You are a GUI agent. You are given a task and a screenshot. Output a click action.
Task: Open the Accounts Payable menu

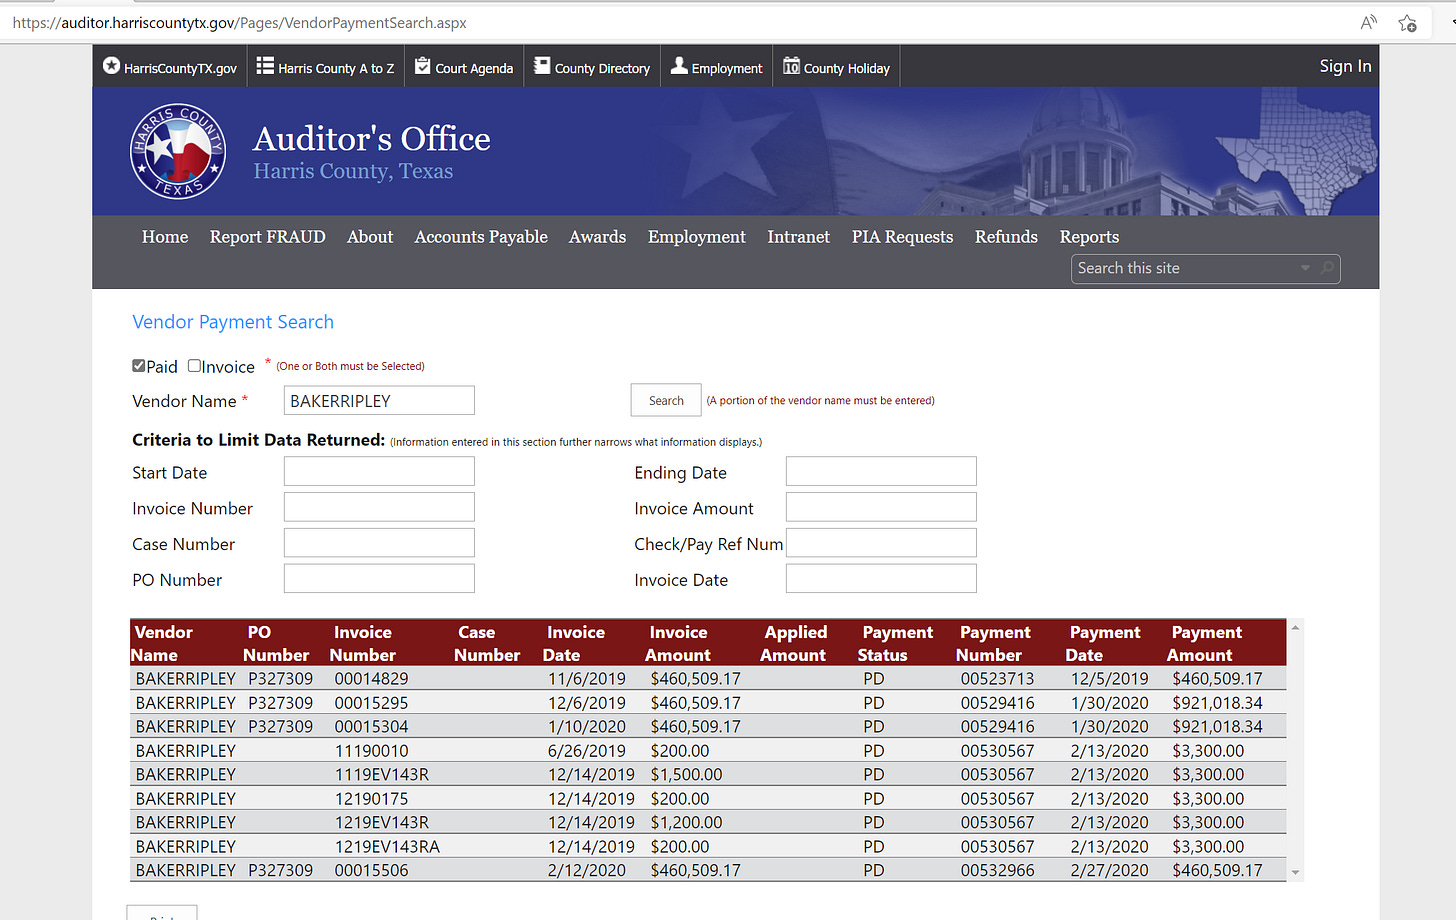pyautogui.click(x=481, y=237)
